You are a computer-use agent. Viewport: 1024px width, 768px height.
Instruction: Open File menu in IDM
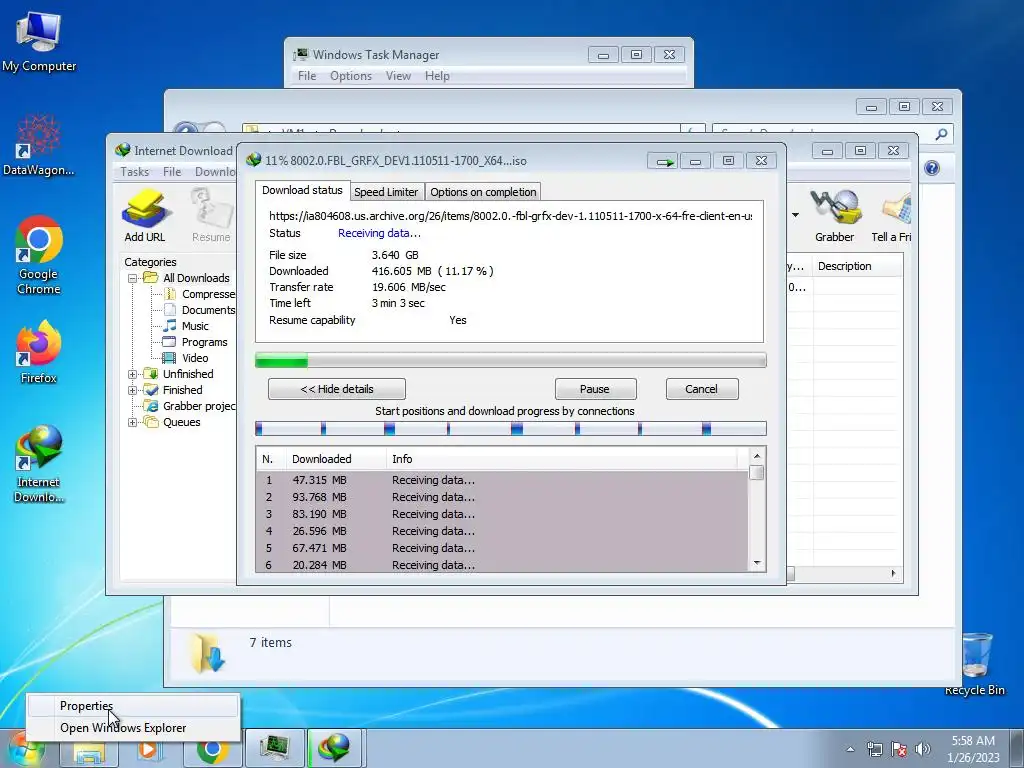point(172,172)
